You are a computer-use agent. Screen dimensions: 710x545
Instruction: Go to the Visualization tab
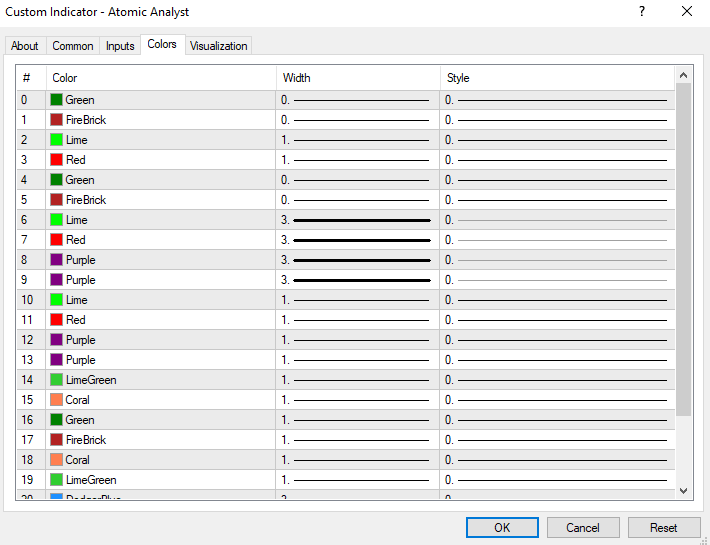[x=218, y=46]
